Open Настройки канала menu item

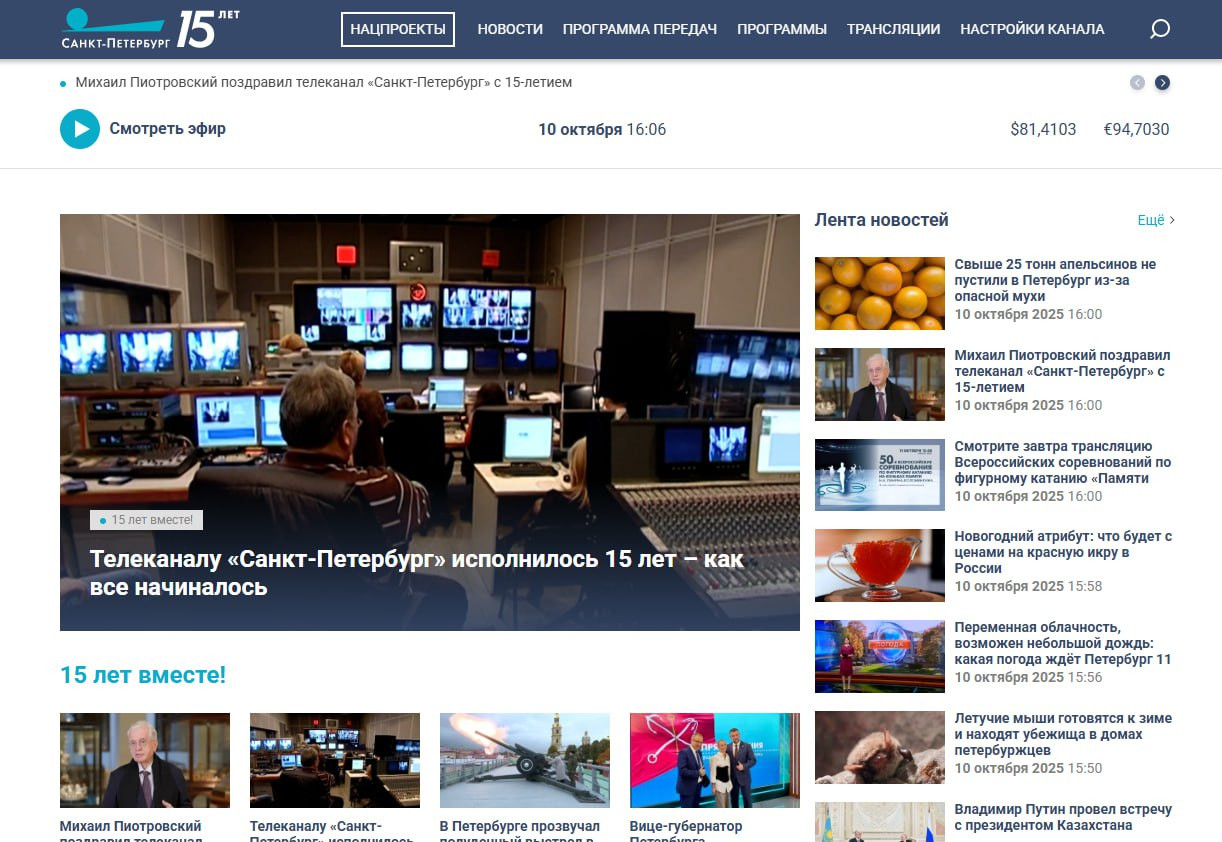pos(1032,30)
